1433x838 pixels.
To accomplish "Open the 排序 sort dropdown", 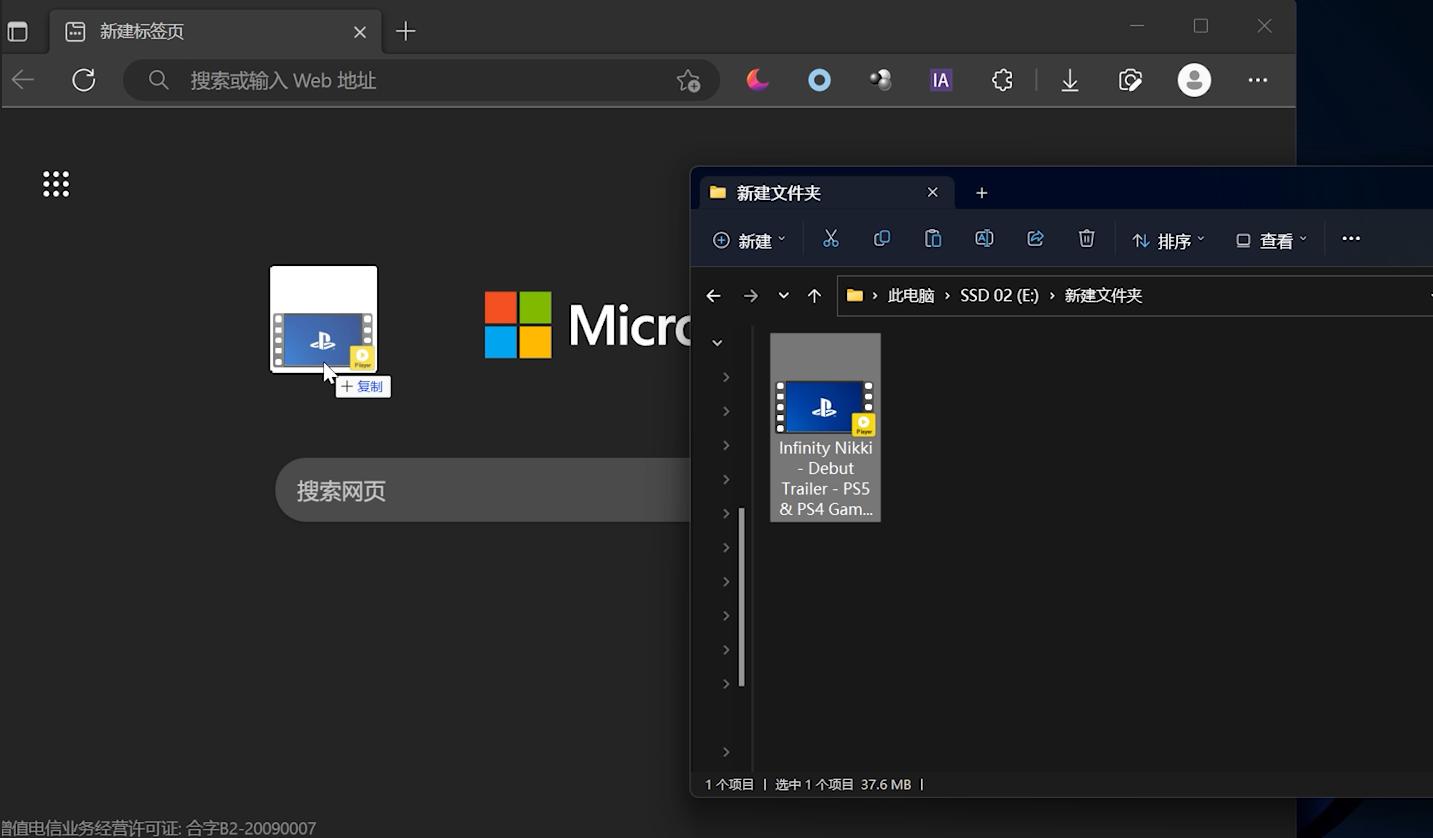I will pyautogui.click(x=1167, y=239).
